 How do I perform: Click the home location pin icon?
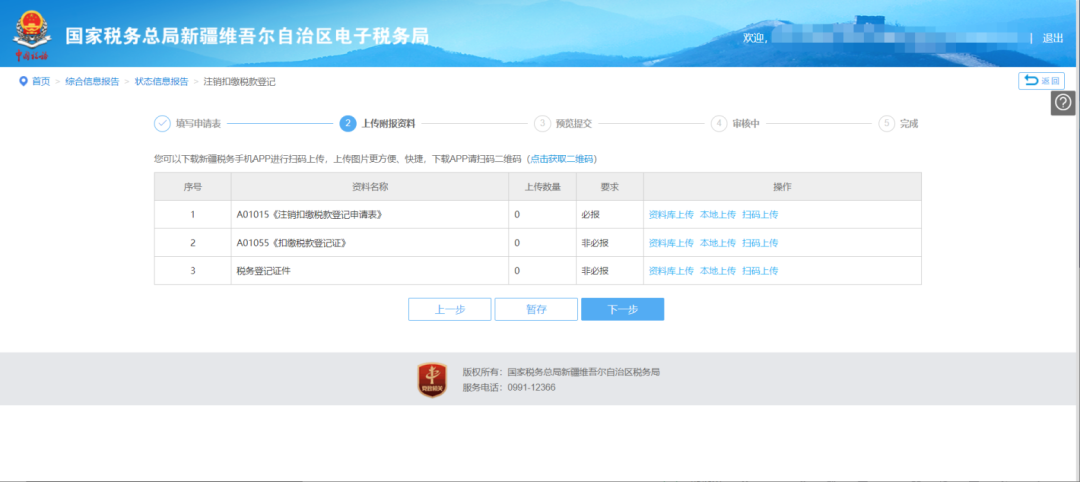(23, 81)
